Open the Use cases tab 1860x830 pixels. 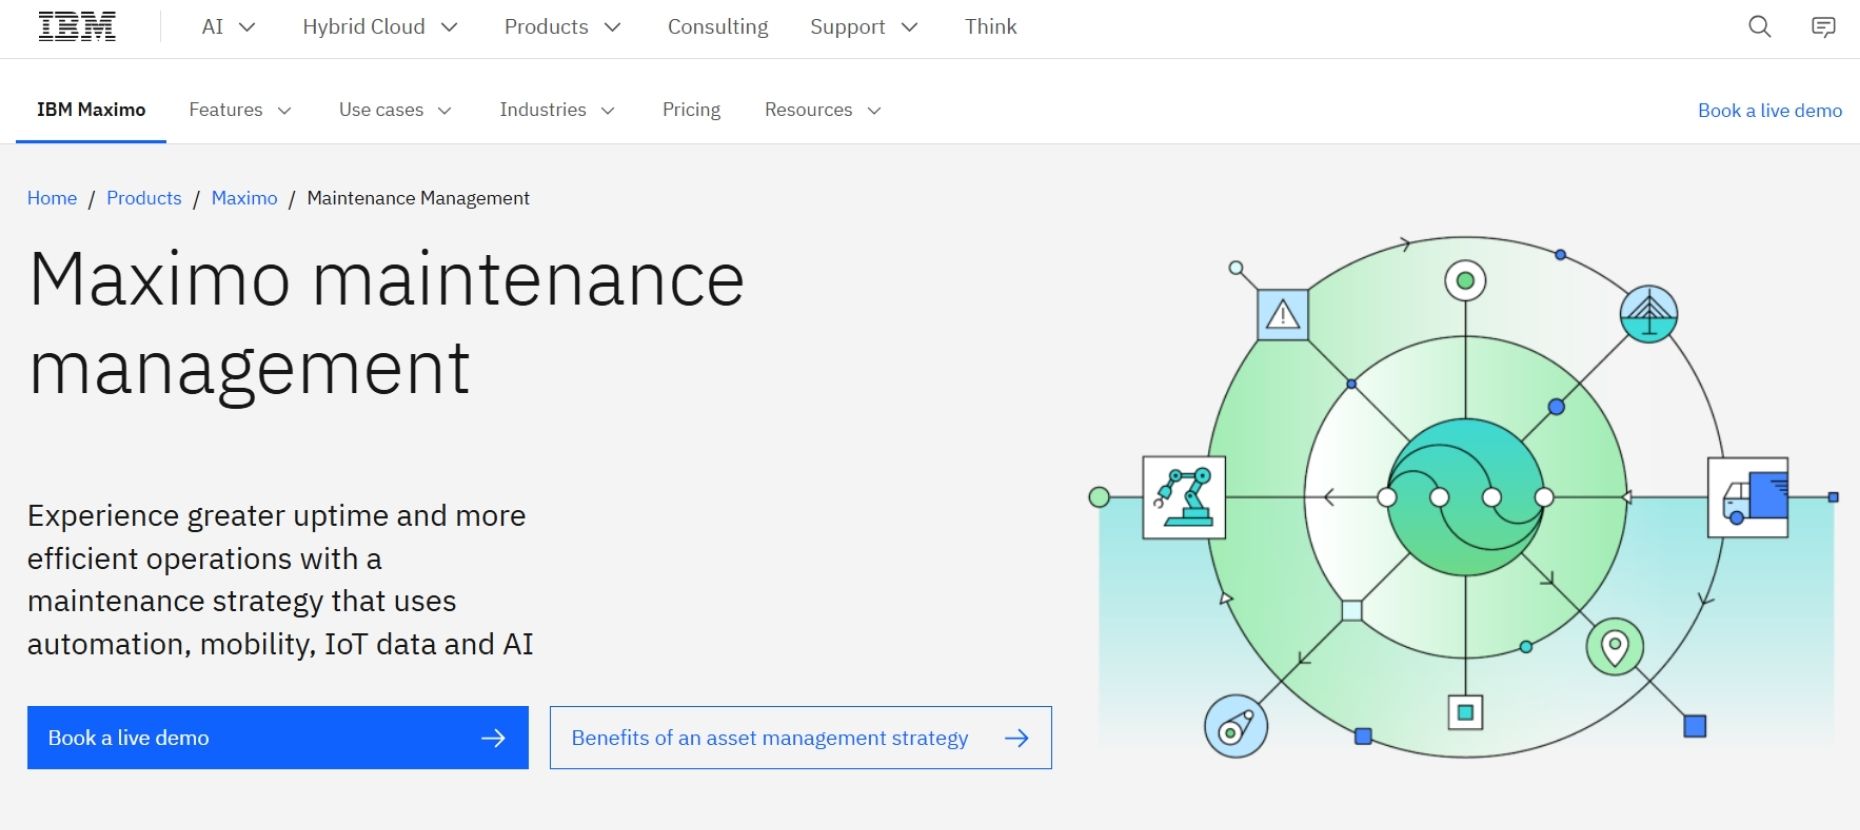coord(395,110)
